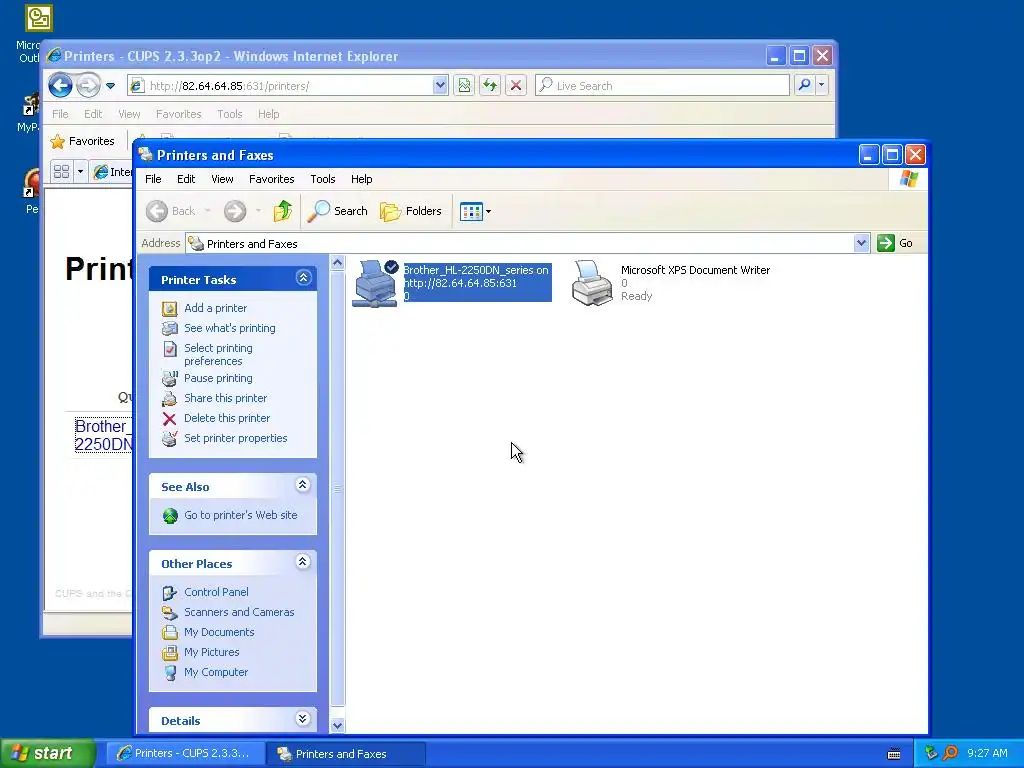Click the My Documents folder icon
The image size is (1024, 768).
tap(170, 632)
